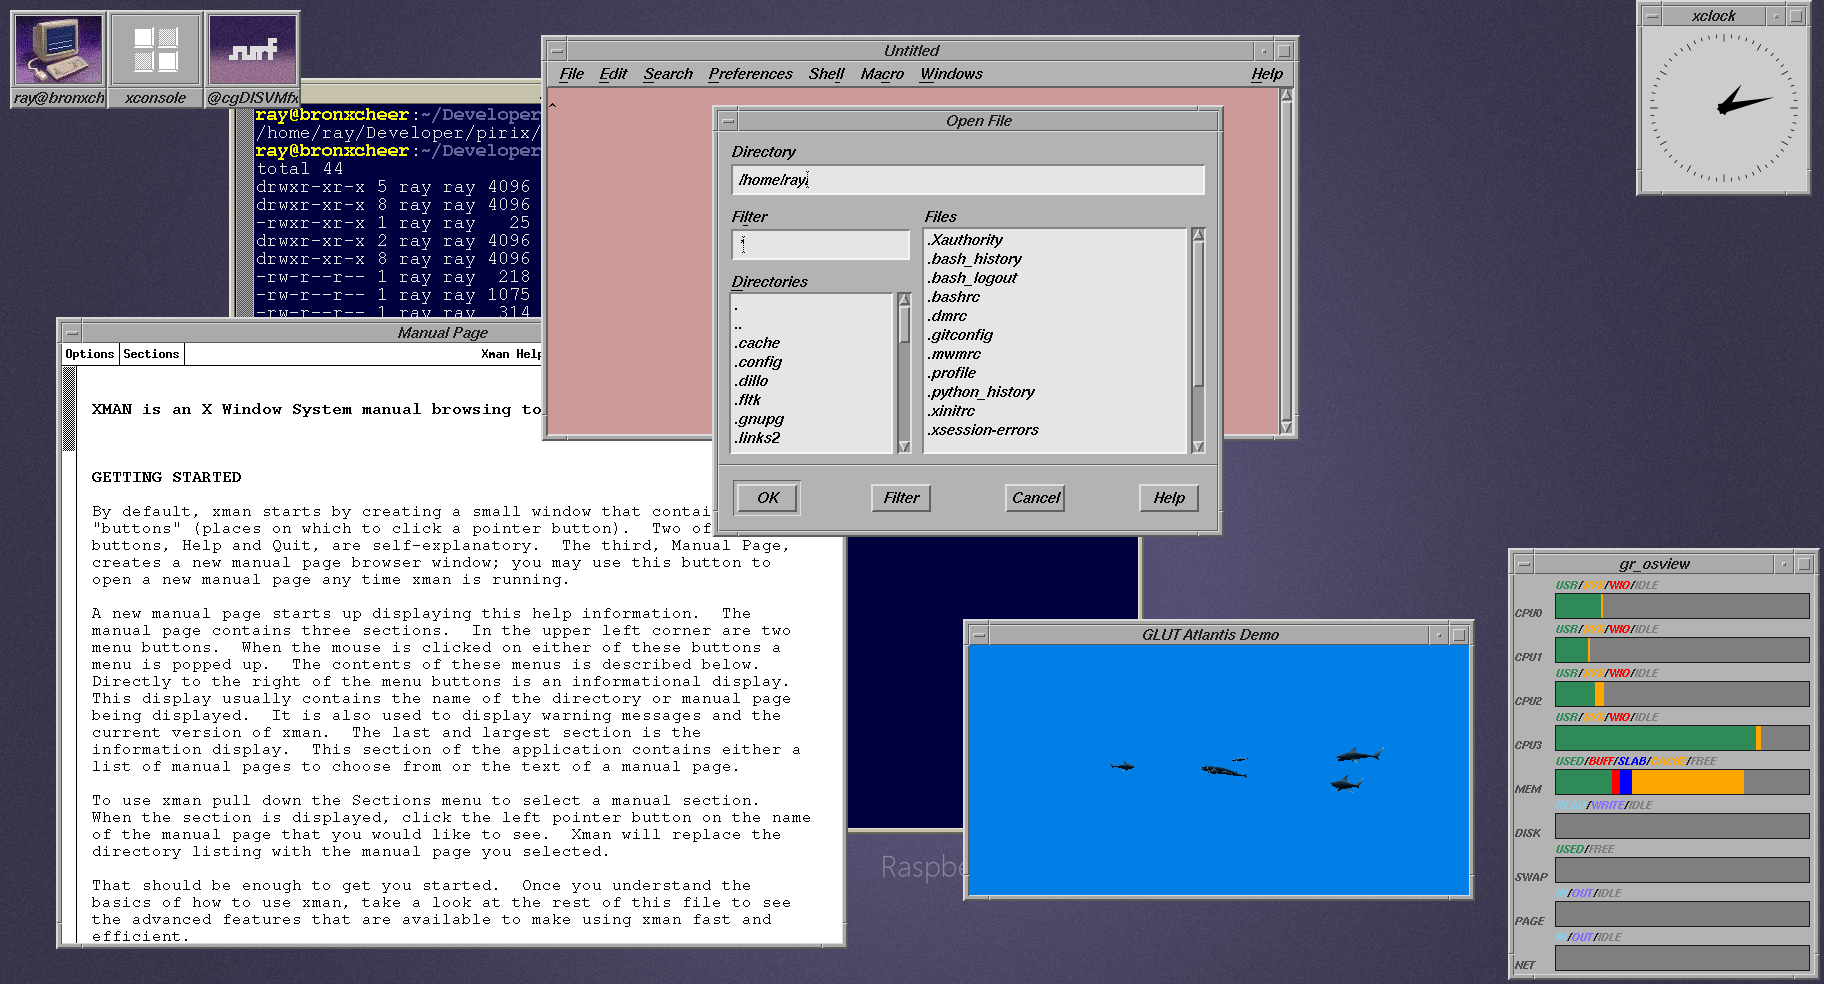Click the Manual Page title bar

click(x=443, y=333)
